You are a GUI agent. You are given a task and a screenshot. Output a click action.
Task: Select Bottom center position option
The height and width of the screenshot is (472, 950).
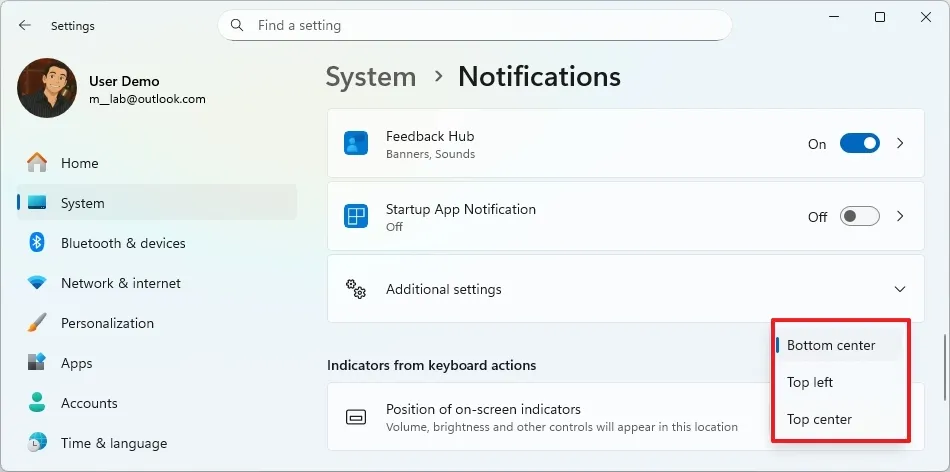point(840,345)
